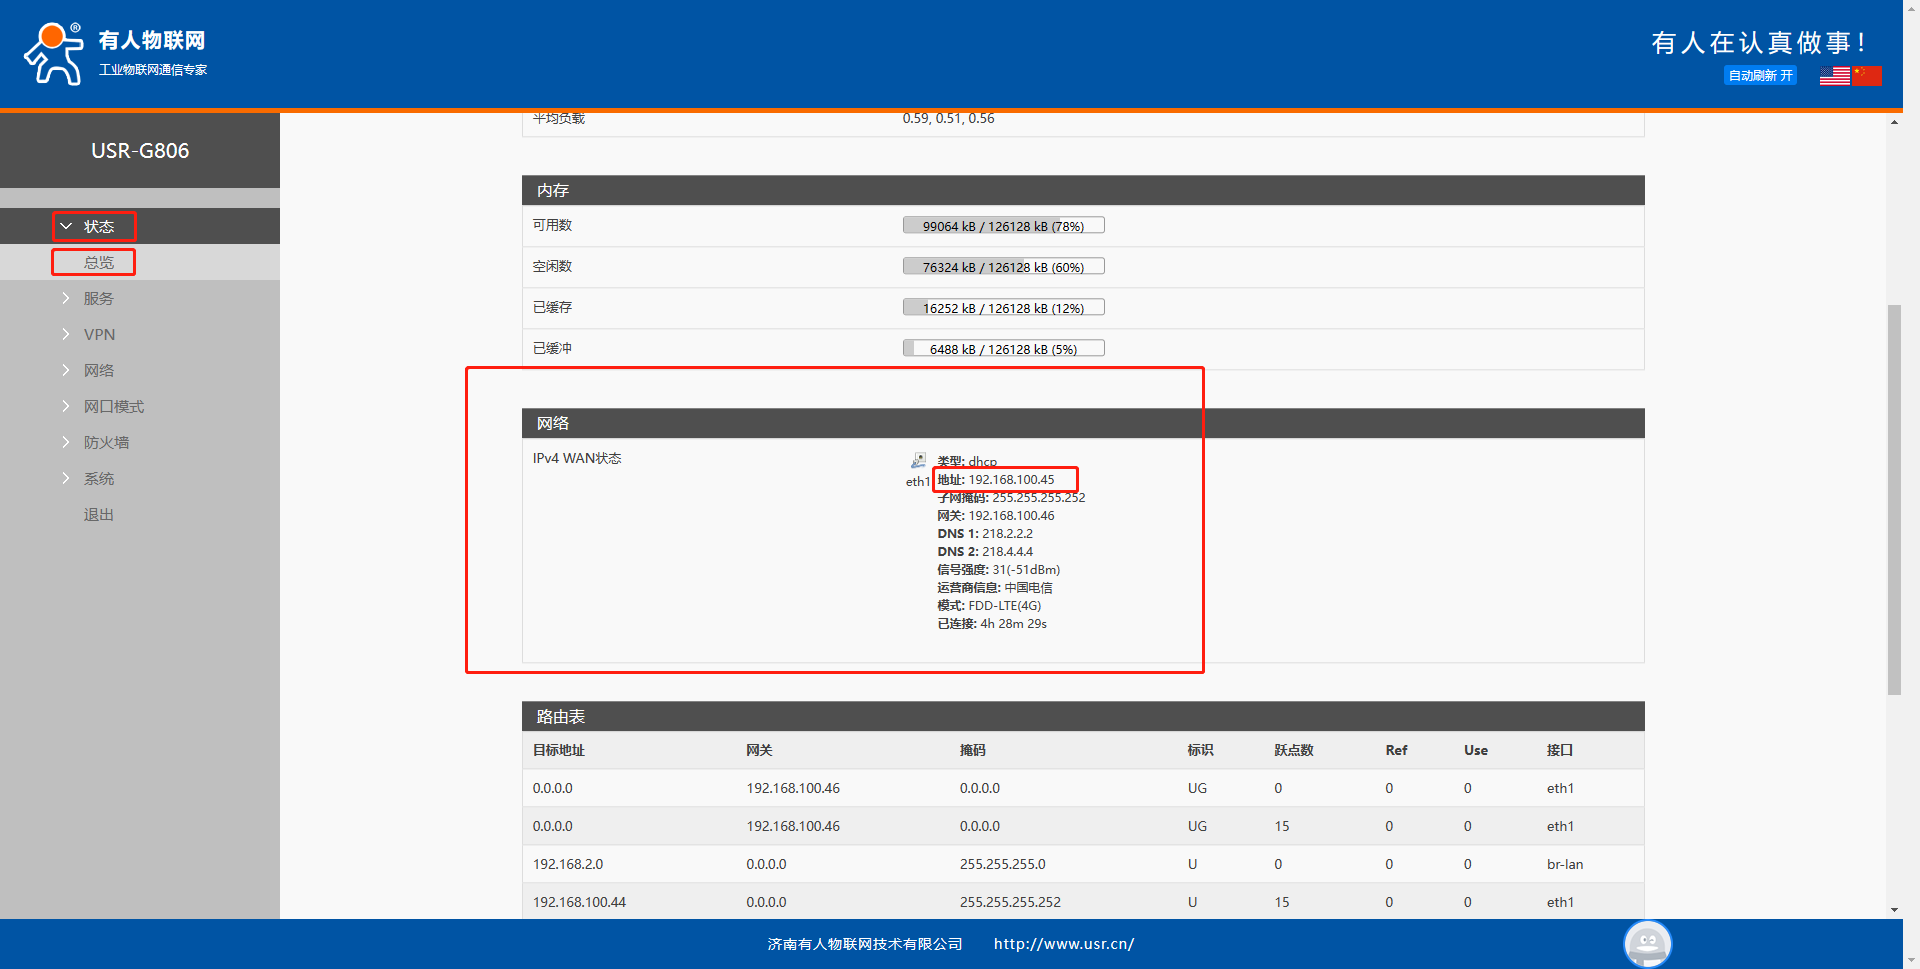The image size is (1920, 969).
Task: Click the USR-G806 device title
Action: [x=140, y=151]
